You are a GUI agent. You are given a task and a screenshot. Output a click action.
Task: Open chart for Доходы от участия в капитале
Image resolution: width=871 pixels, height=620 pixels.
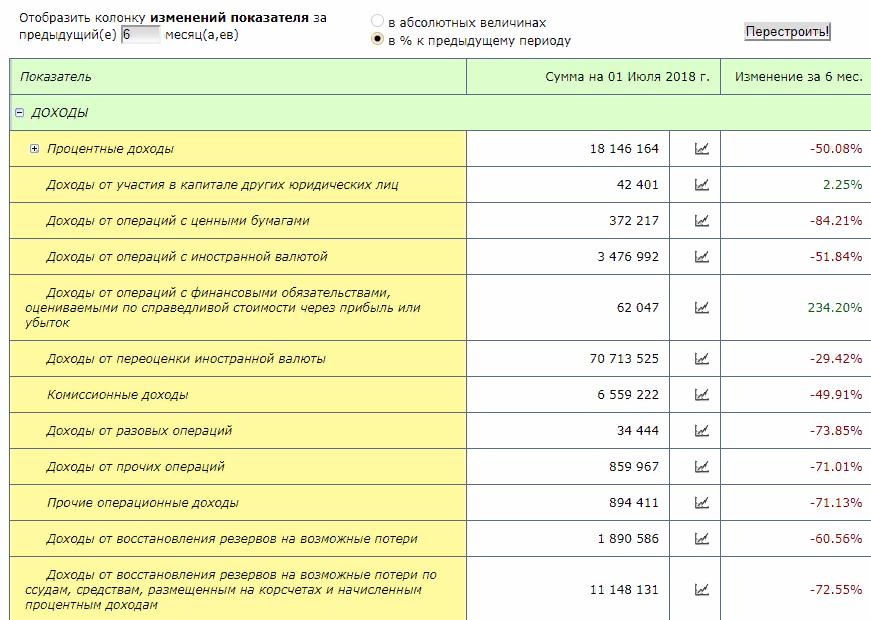(702, 185)
